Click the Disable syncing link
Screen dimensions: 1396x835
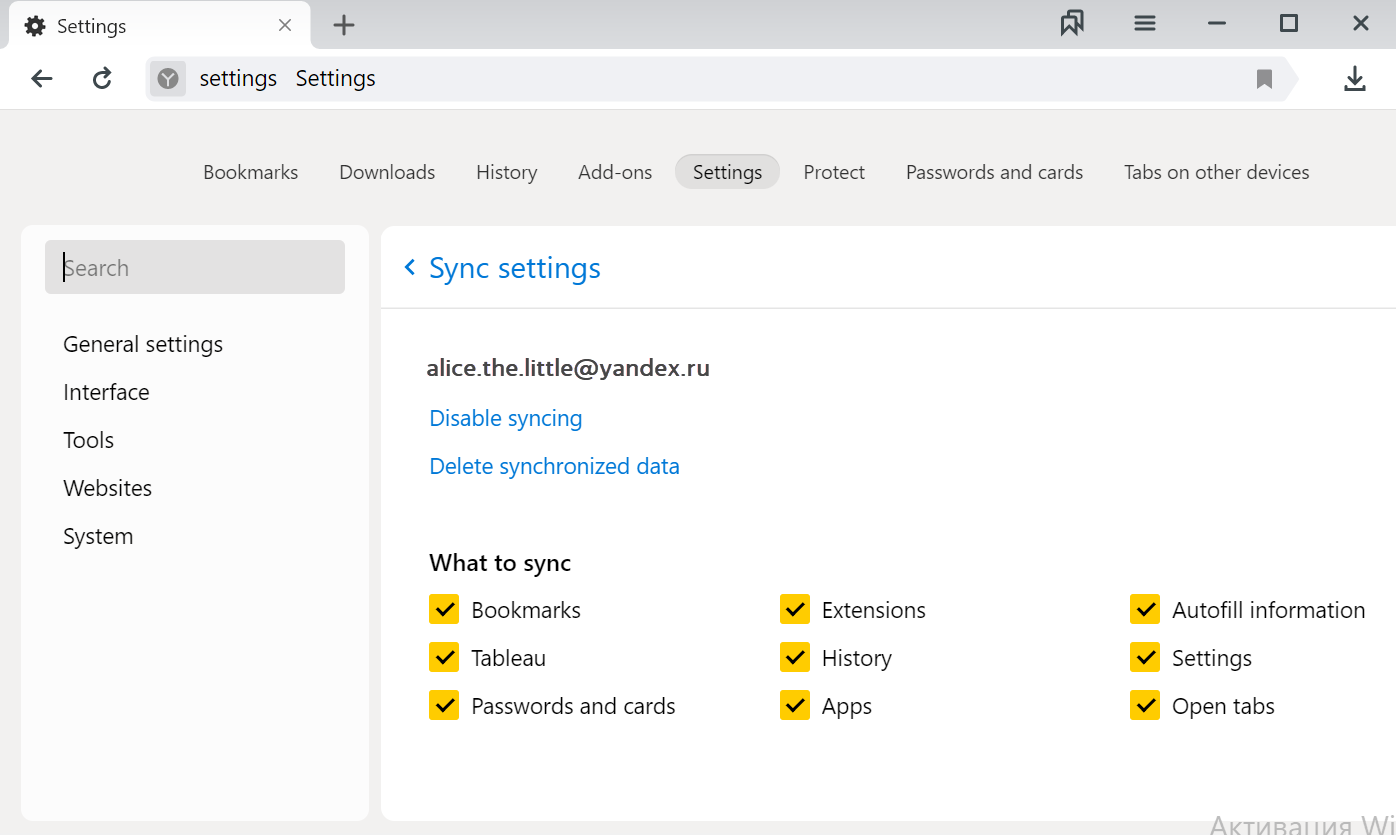click(506, 418)
